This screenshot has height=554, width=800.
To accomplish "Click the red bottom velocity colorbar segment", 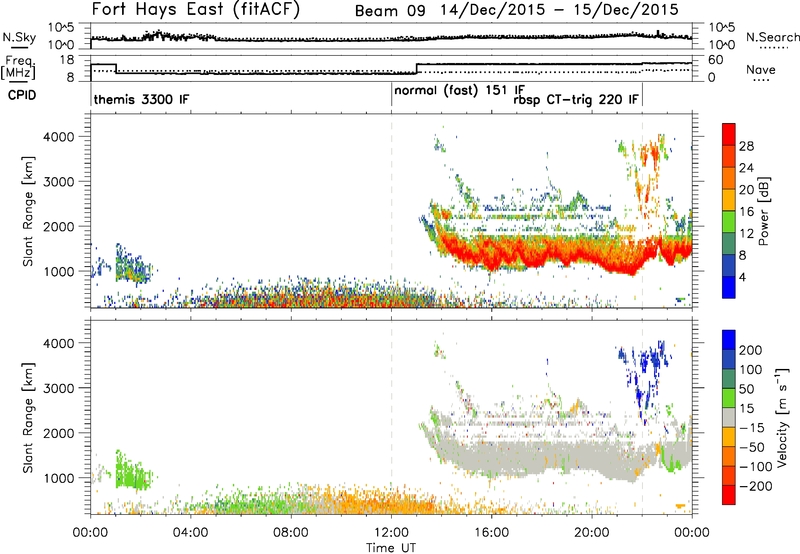I will (x=729, y=495).
